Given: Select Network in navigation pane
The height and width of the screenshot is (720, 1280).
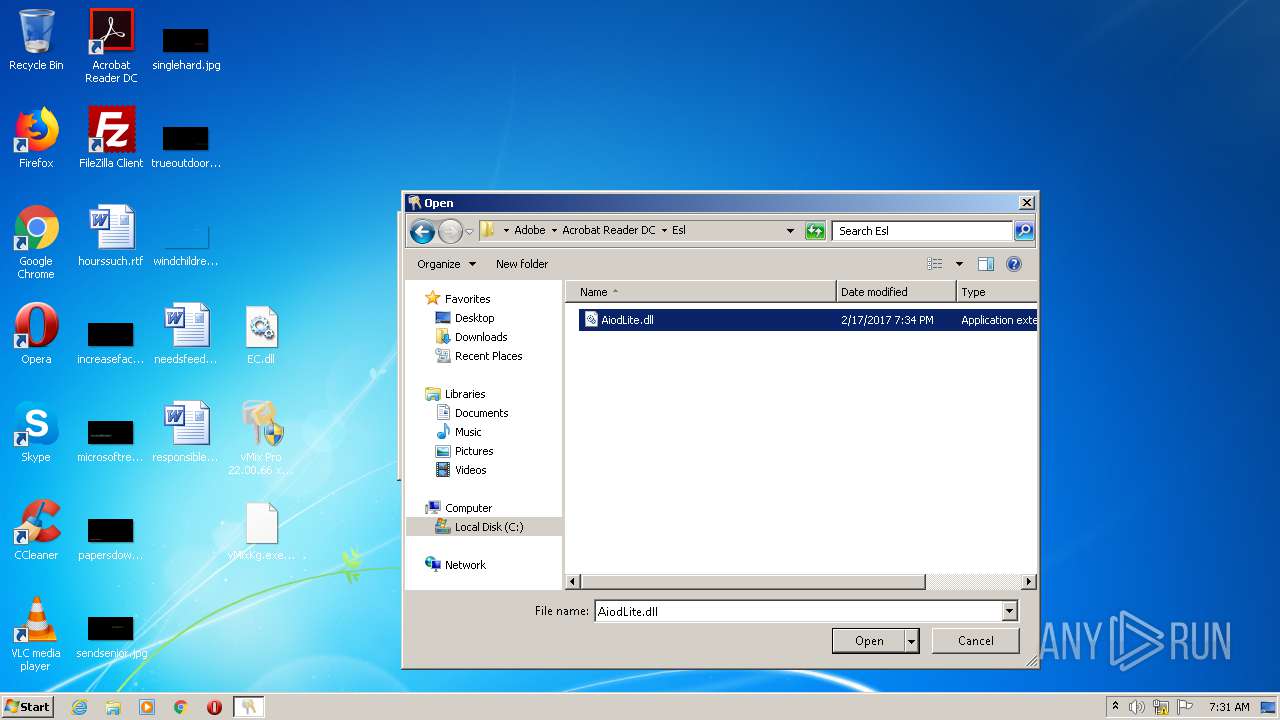Looking at the screenshot, I should point(465,565).
